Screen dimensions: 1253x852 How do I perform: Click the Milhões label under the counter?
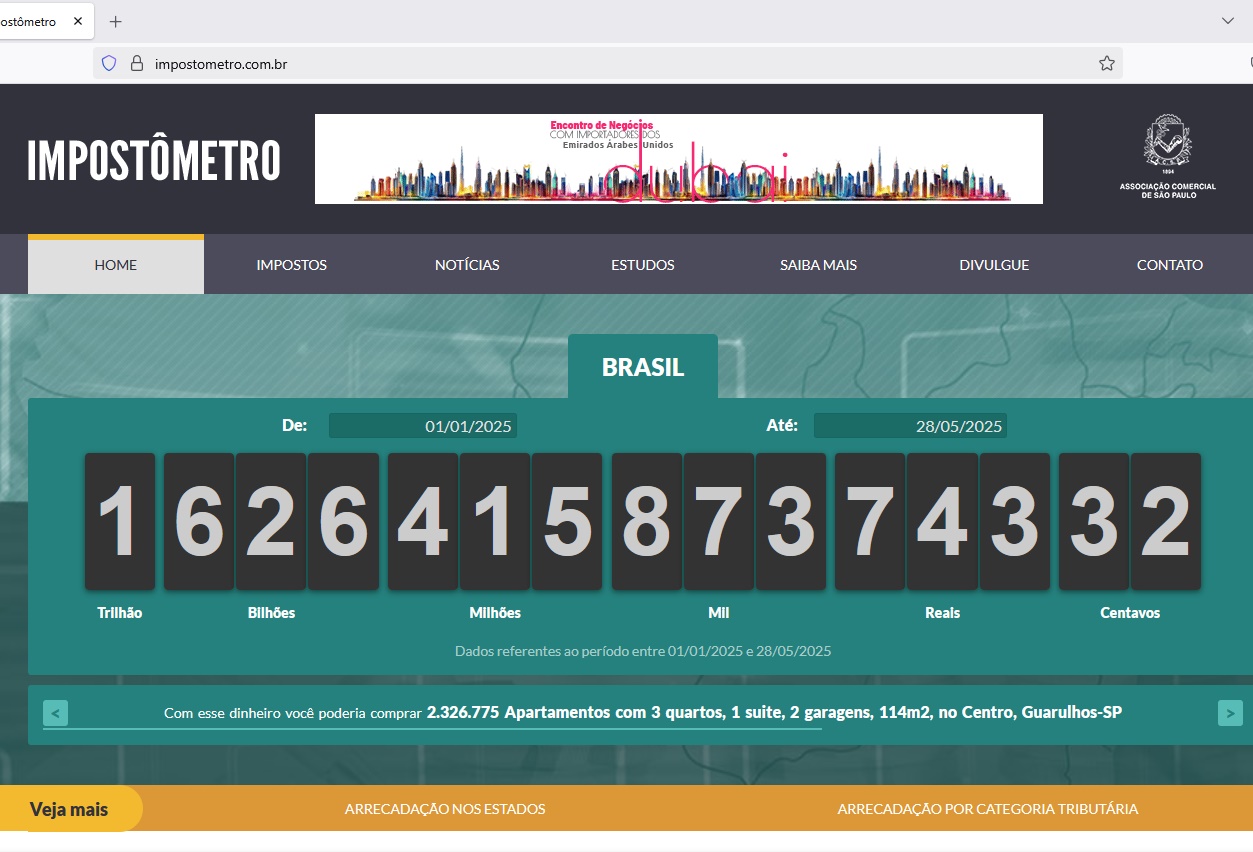pyautogui.click(x=495, y=613)
